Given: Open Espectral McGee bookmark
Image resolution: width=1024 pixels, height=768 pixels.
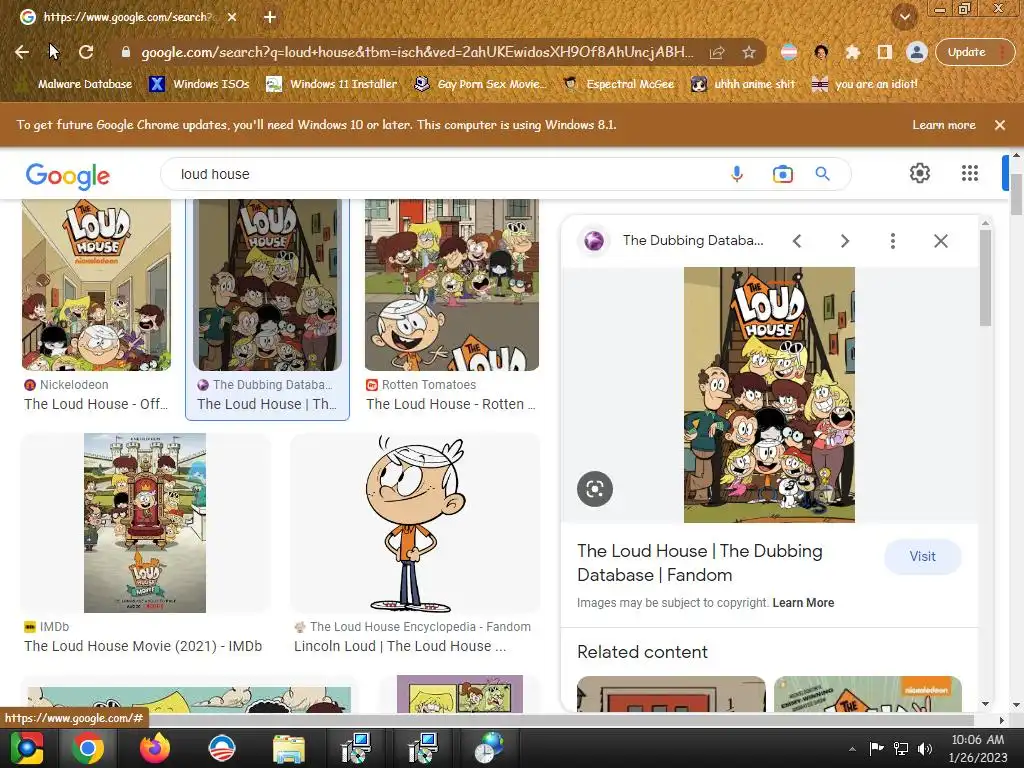Looking at the screenshot, I should click(x=619, y=84).
